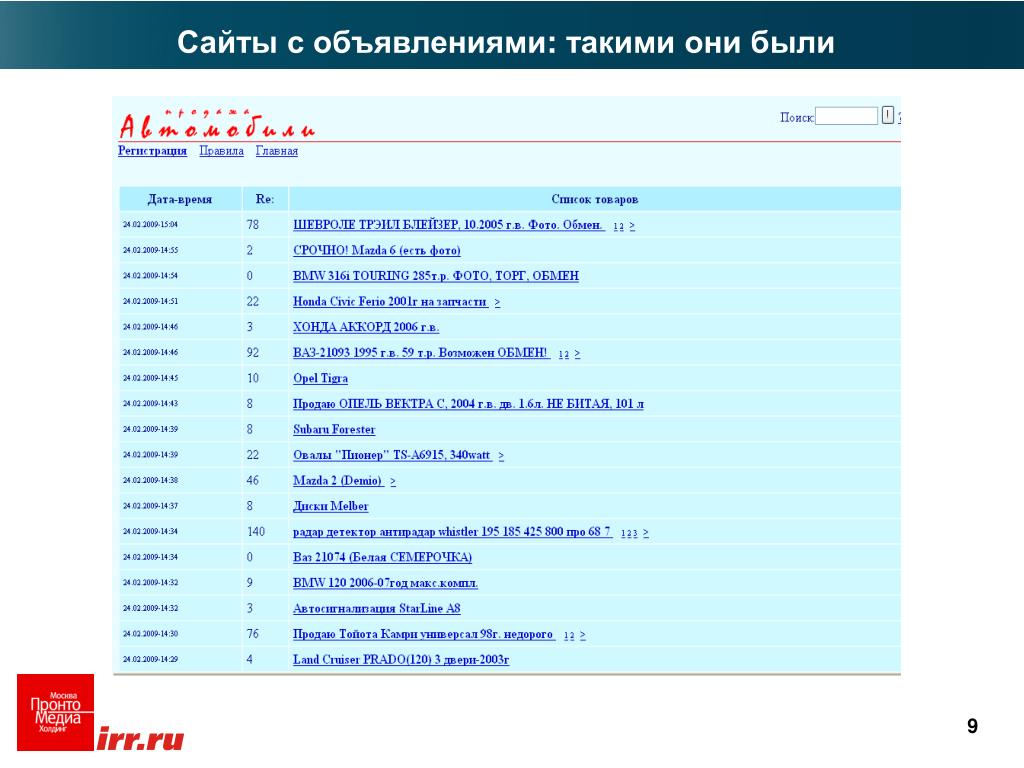1024x768 pixels.
Task: Open the Правила link
Action: click(x=221, y=151)
